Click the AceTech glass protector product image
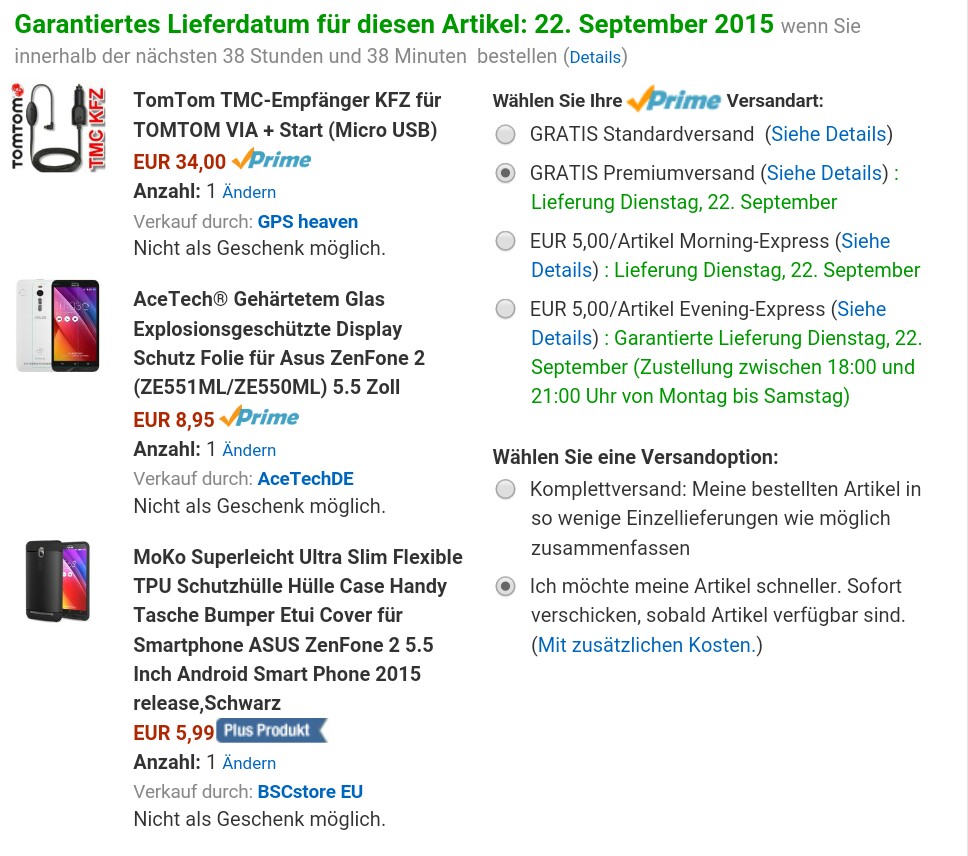 point(58,325)
